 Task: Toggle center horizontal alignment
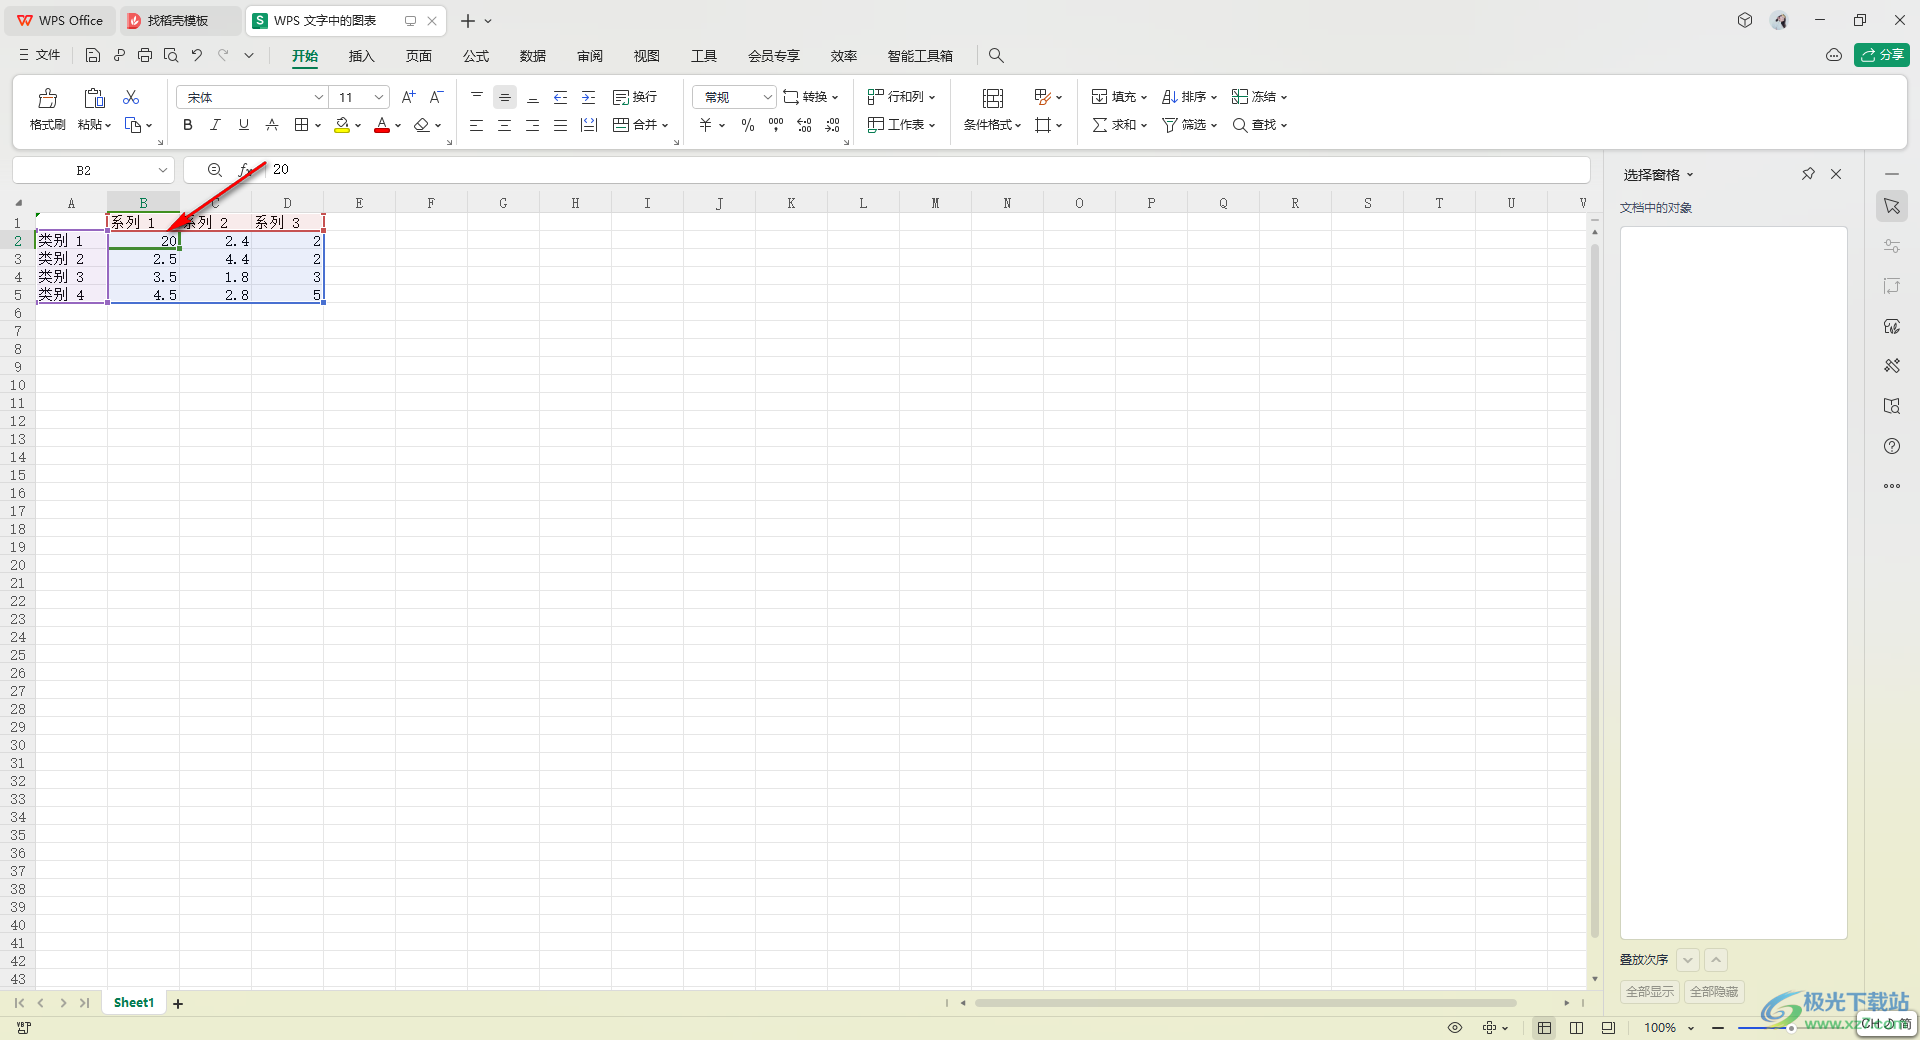[x=505, y=125]
